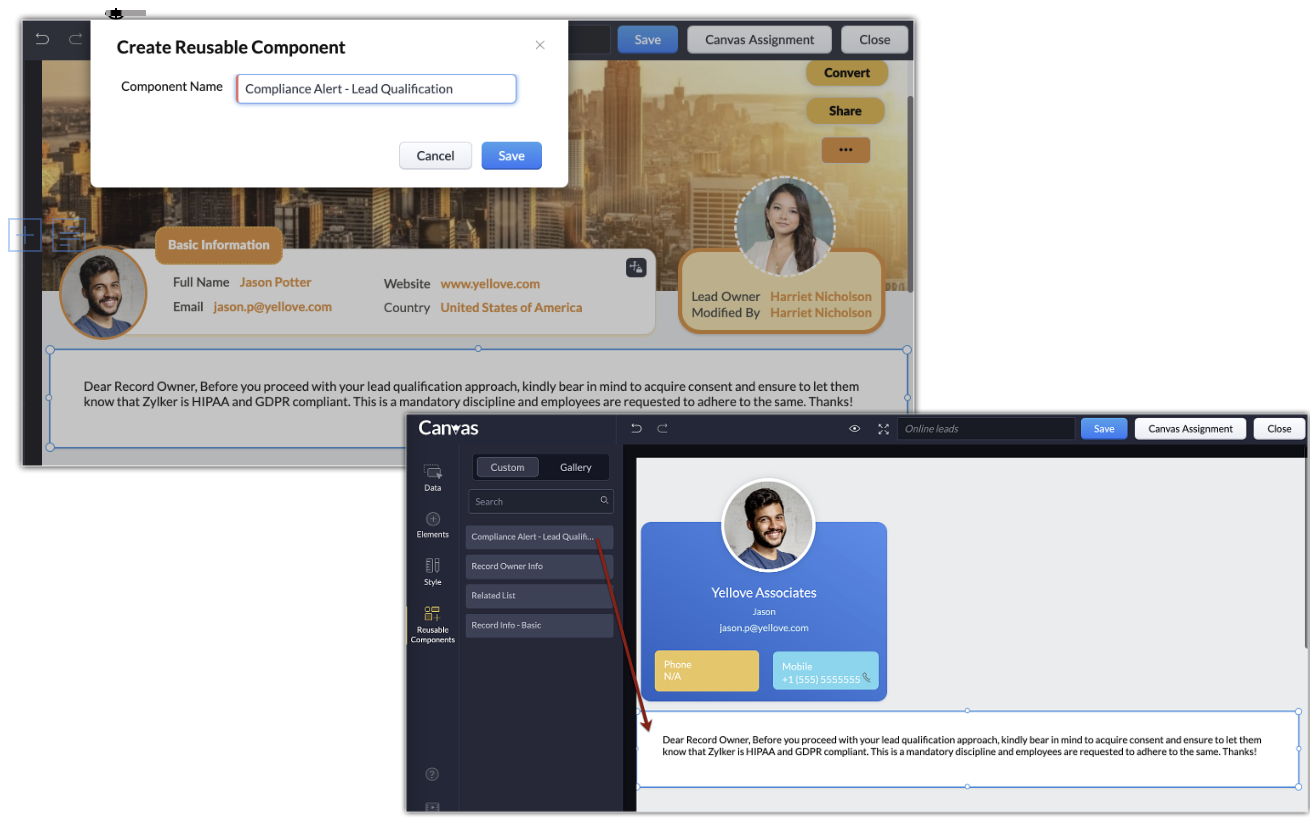Screen dimensions: 1314x824
Task: Click the add-component icon on Basic Information card
Action: click(x=636, y=267)
